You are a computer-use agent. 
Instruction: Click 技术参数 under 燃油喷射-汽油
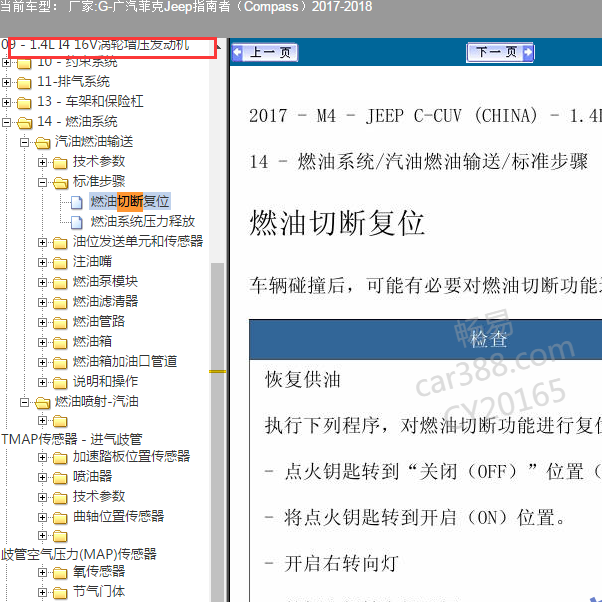tap(99, 496)
